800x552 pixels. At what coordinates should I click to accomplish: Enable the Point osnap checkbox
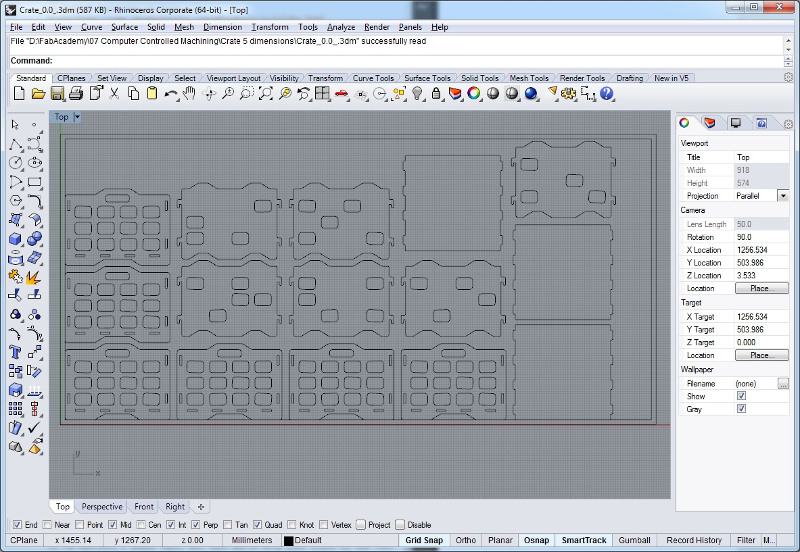coord(80,525)
